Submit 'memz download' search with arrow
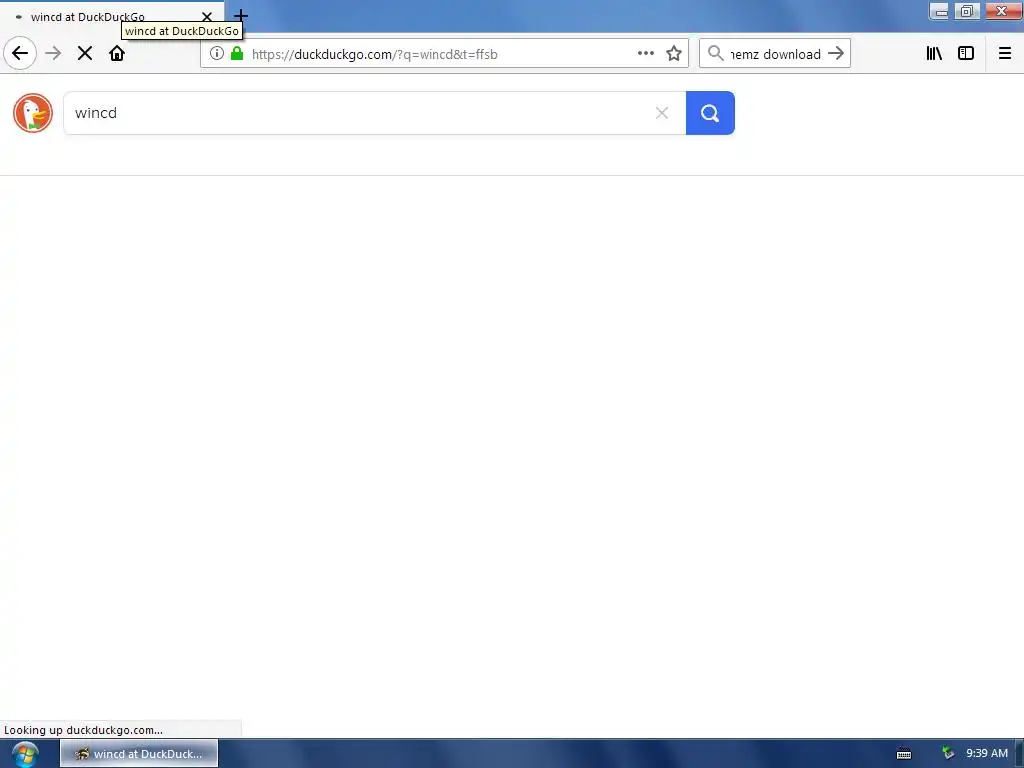Screen dimensions: 1024x768 pos(836,54)
